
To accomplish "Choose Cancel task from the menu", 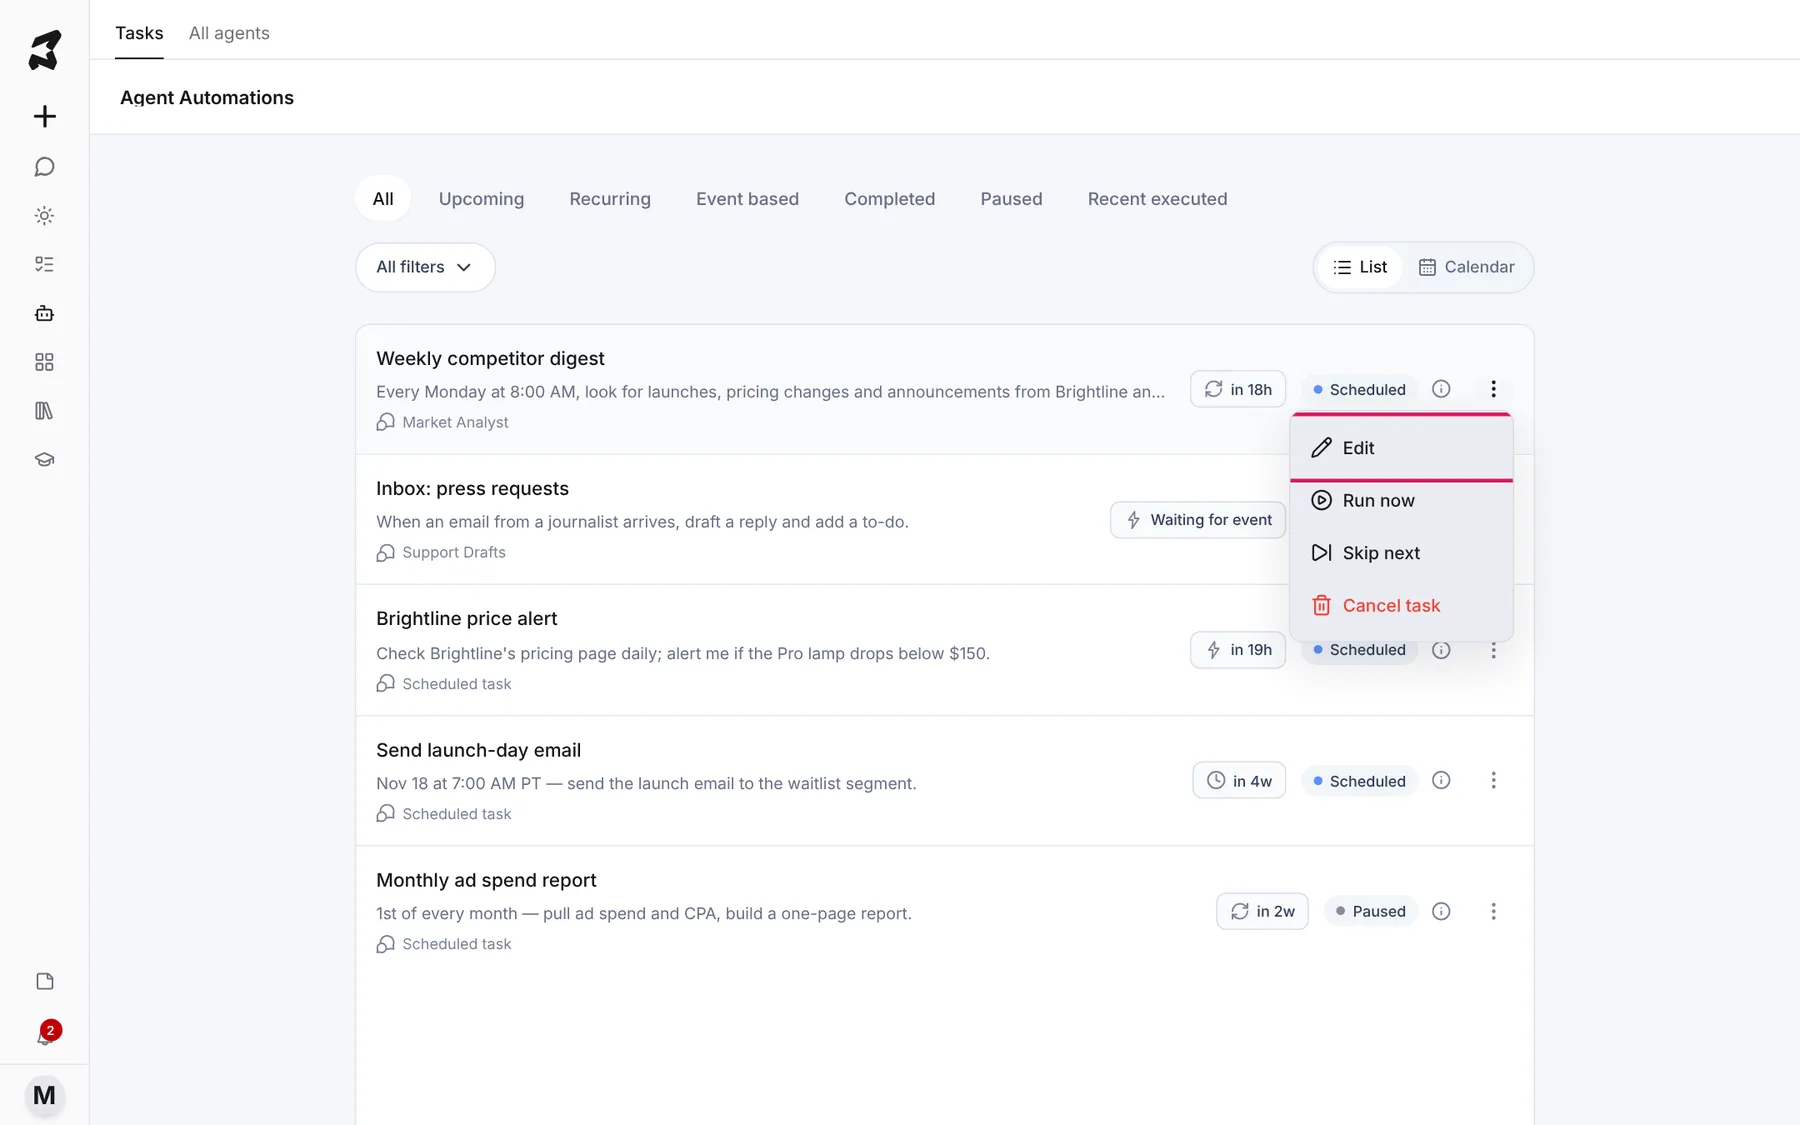I will (x=1401, y=605).
